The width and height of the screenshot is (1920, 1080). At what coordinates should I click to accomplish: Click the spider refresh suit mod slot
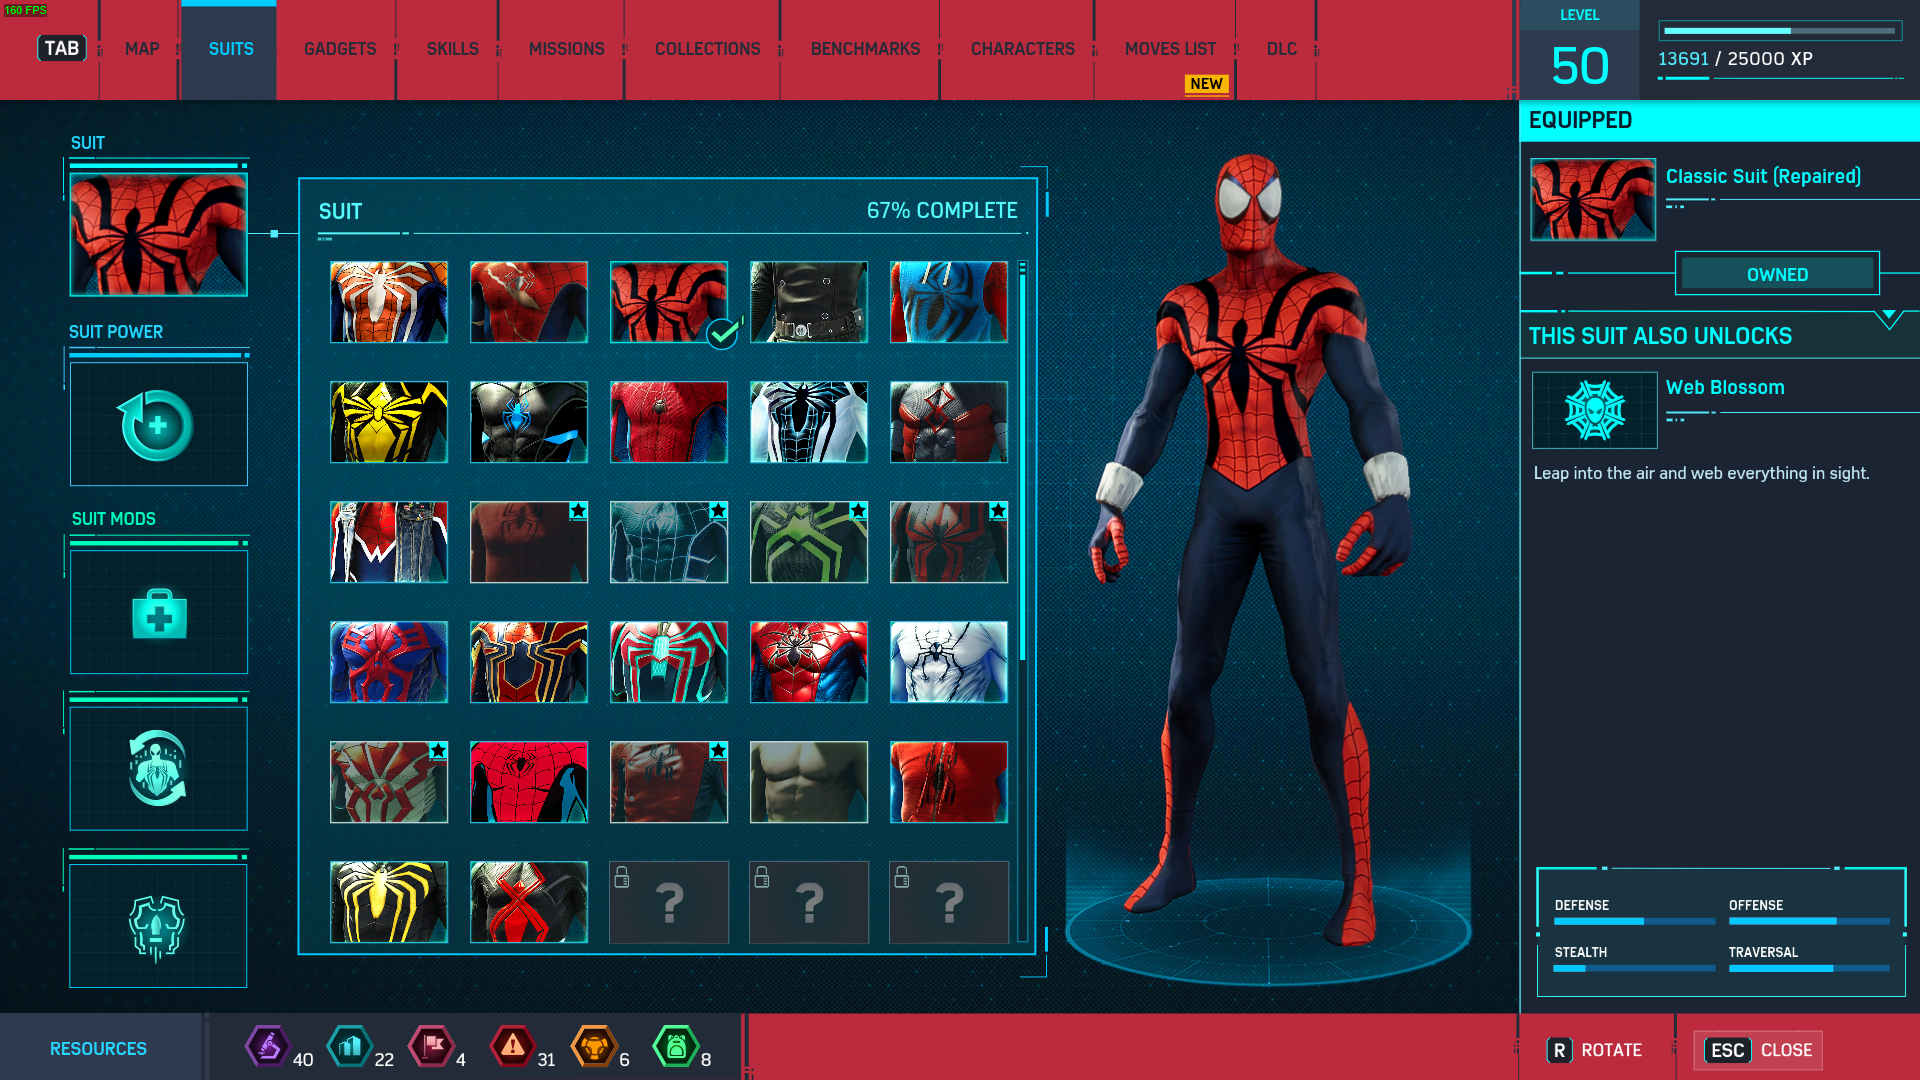coord(158,768)
